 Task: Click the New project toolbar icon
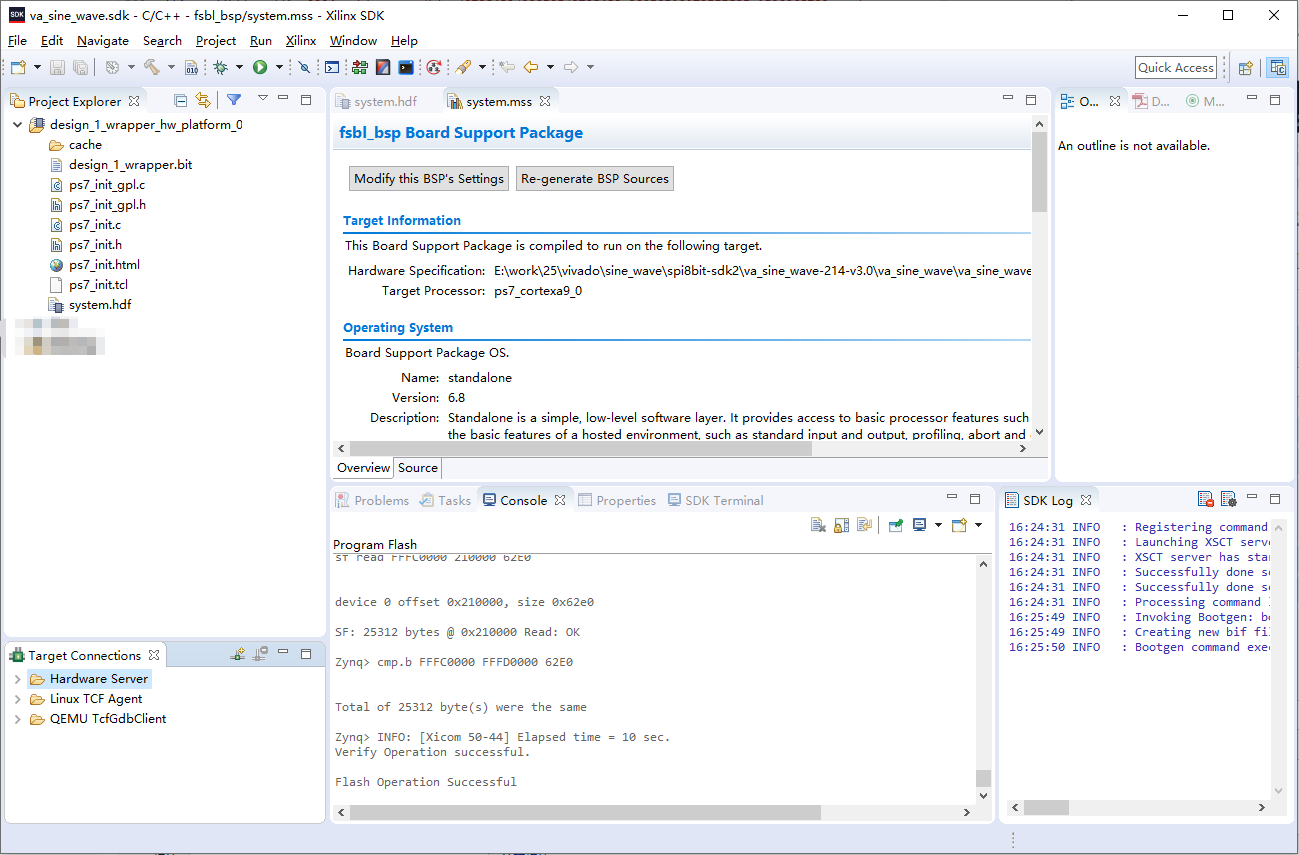[18, 67]
